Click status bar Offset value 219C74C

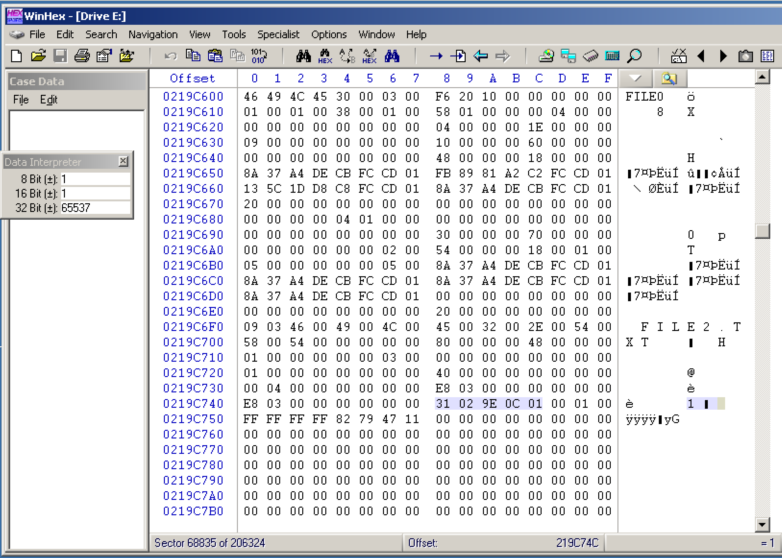coord(577,543)
